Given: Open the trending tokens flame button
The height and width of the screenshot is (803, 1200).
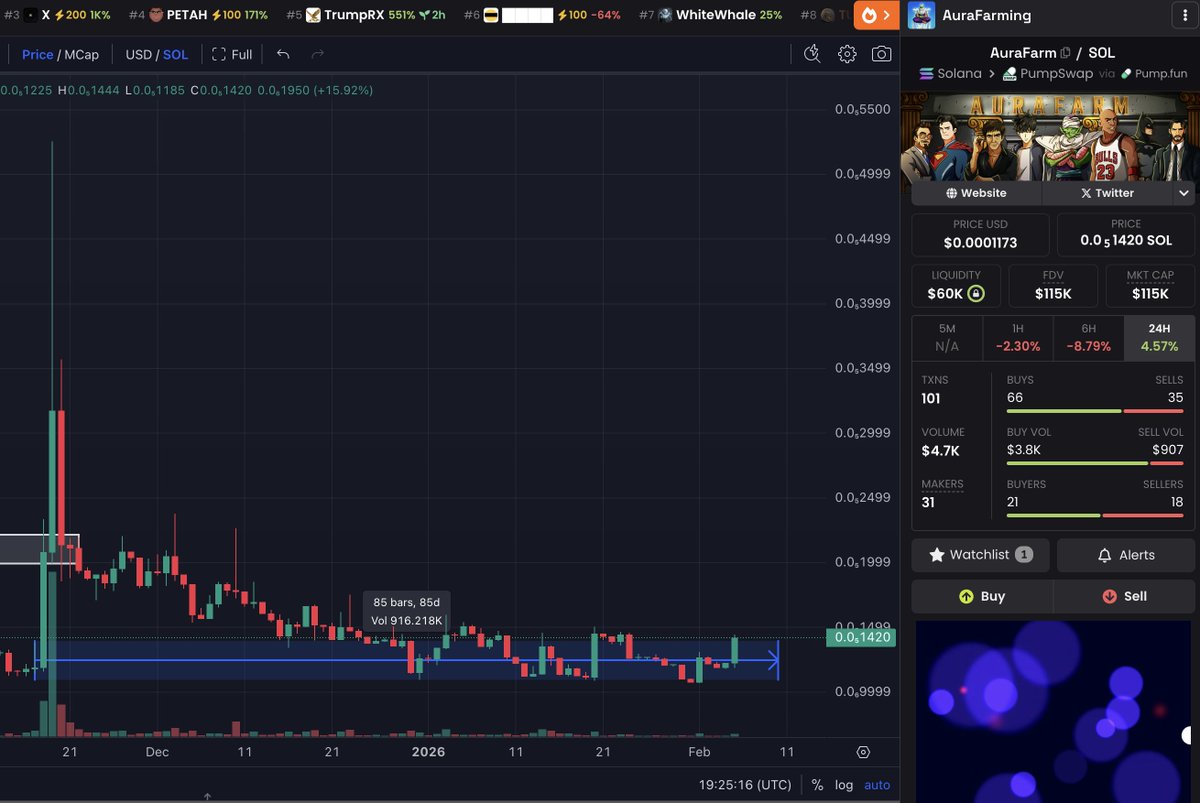Looking at the screenshot, I should tap(877, 15).
